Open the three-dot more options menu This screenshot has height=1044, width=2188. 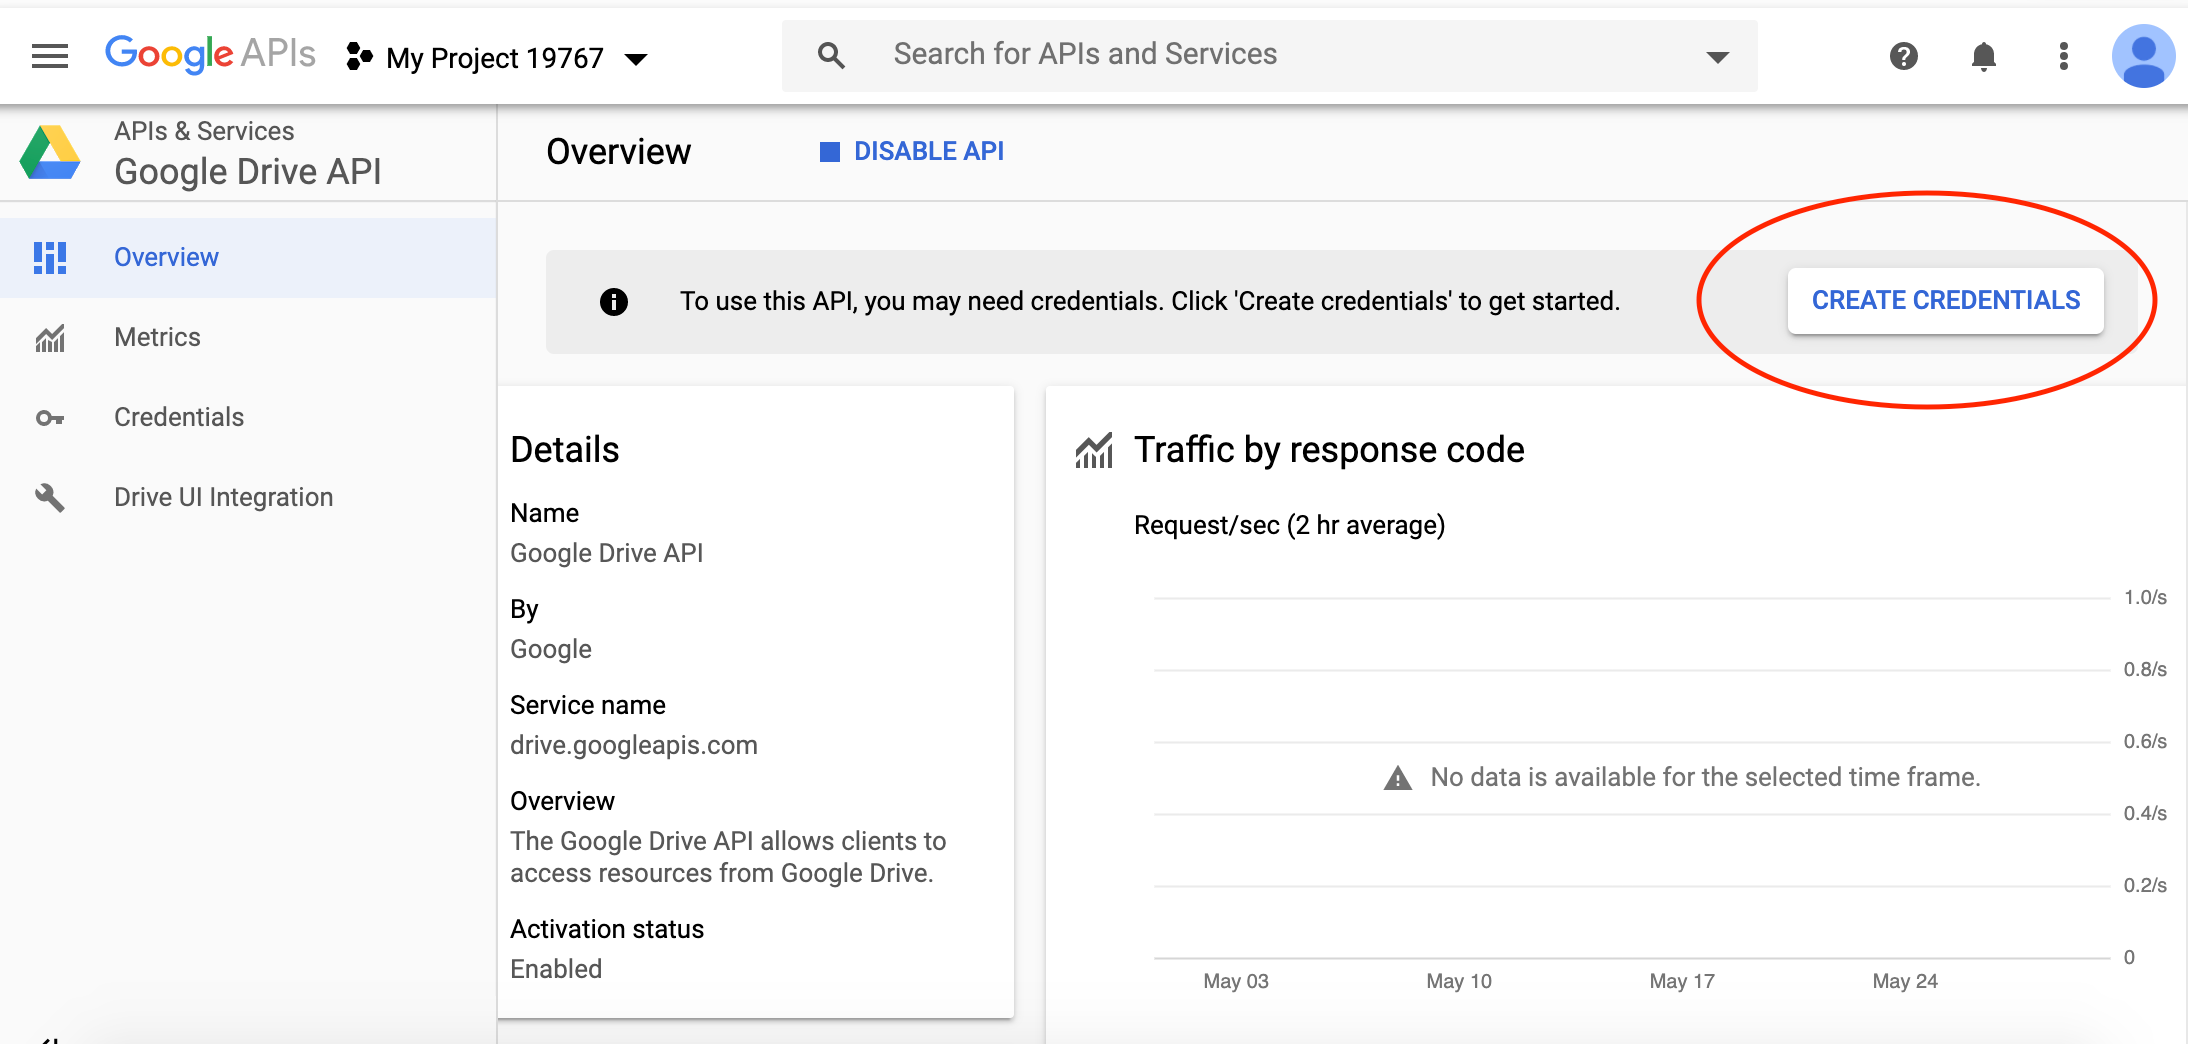[x=2063, y=56]
